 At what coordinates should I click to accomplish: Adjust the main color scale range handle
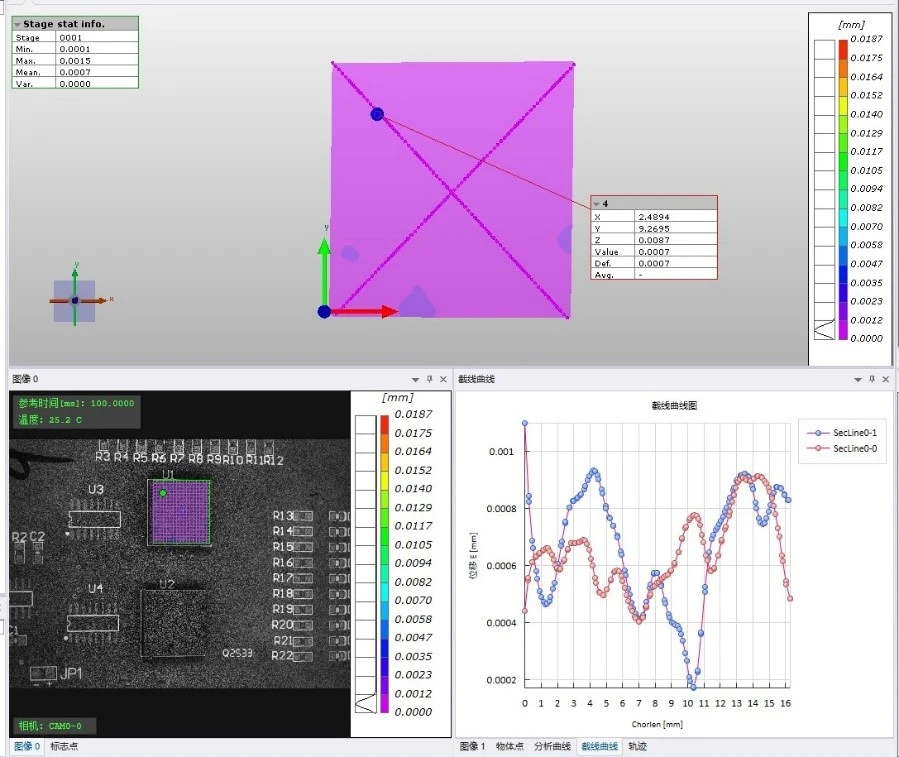click(824, 329)
